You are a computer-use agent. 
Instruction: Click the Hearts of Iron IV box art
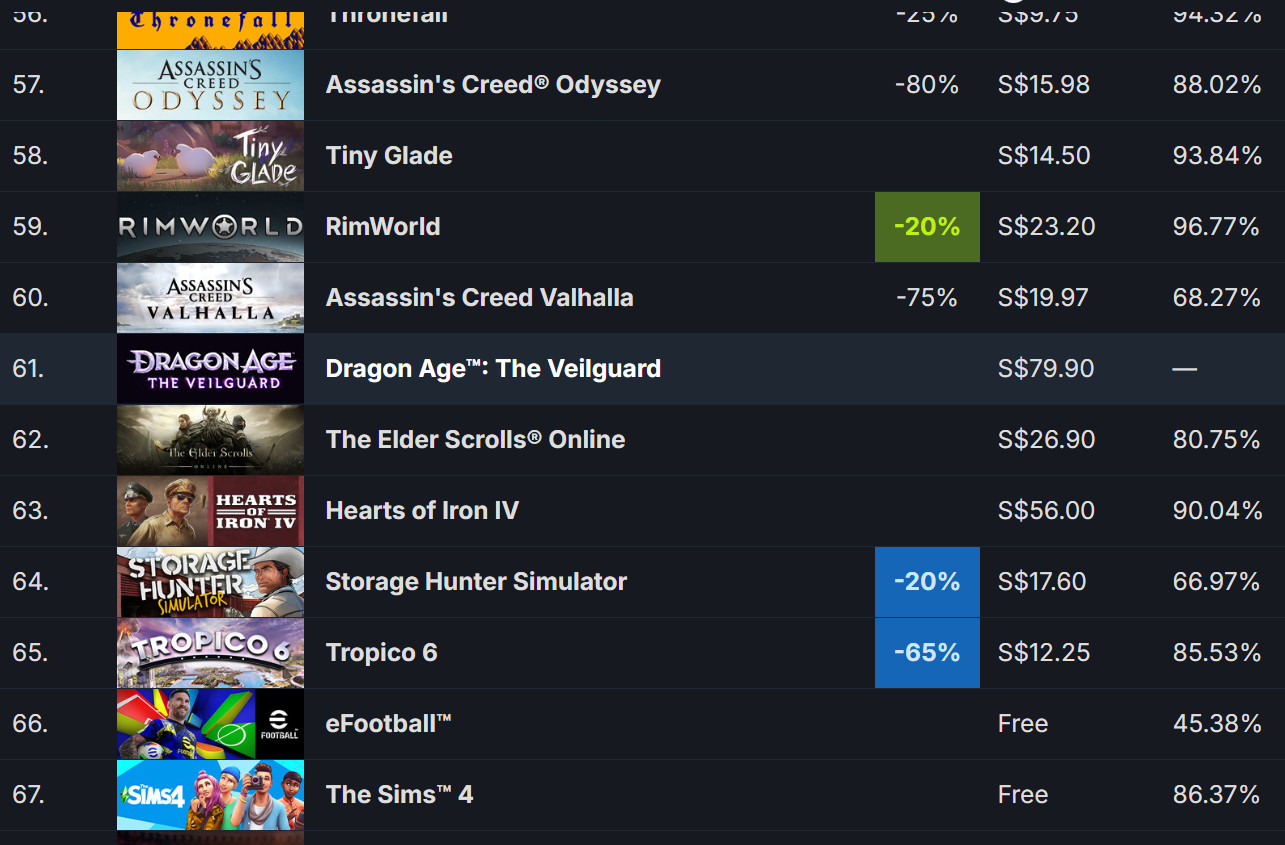(x=210, y=510)
